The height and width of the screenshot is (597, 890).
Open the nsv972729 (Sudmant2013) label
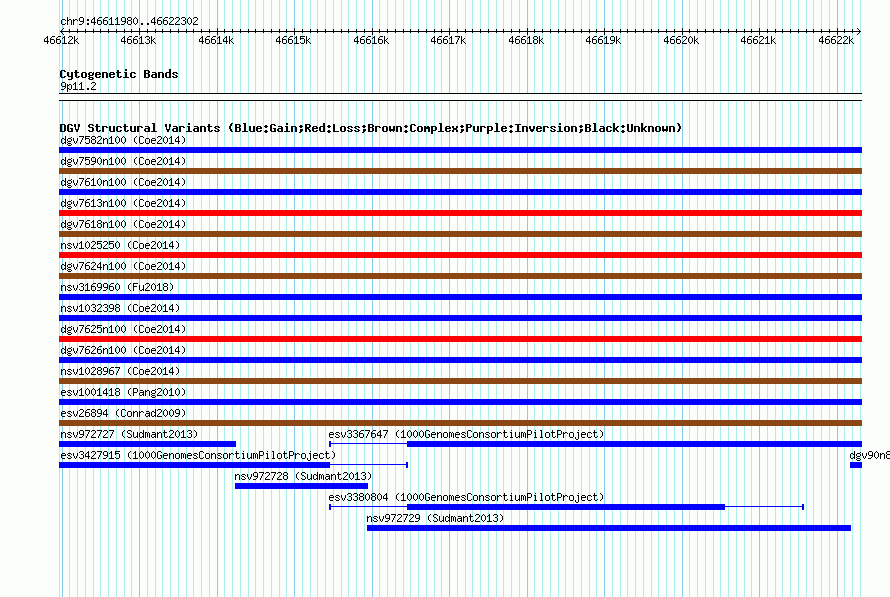[435, 518]
